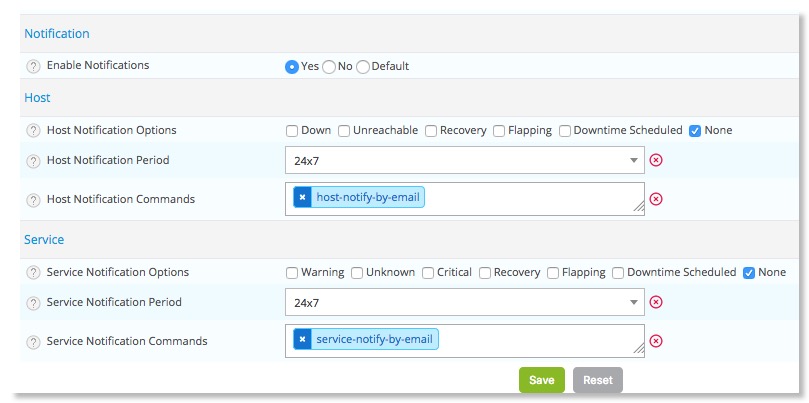Click help icon for Service Notification Commands
The height and width of the screenshot is (403, 809).
(x=33, y=341)
